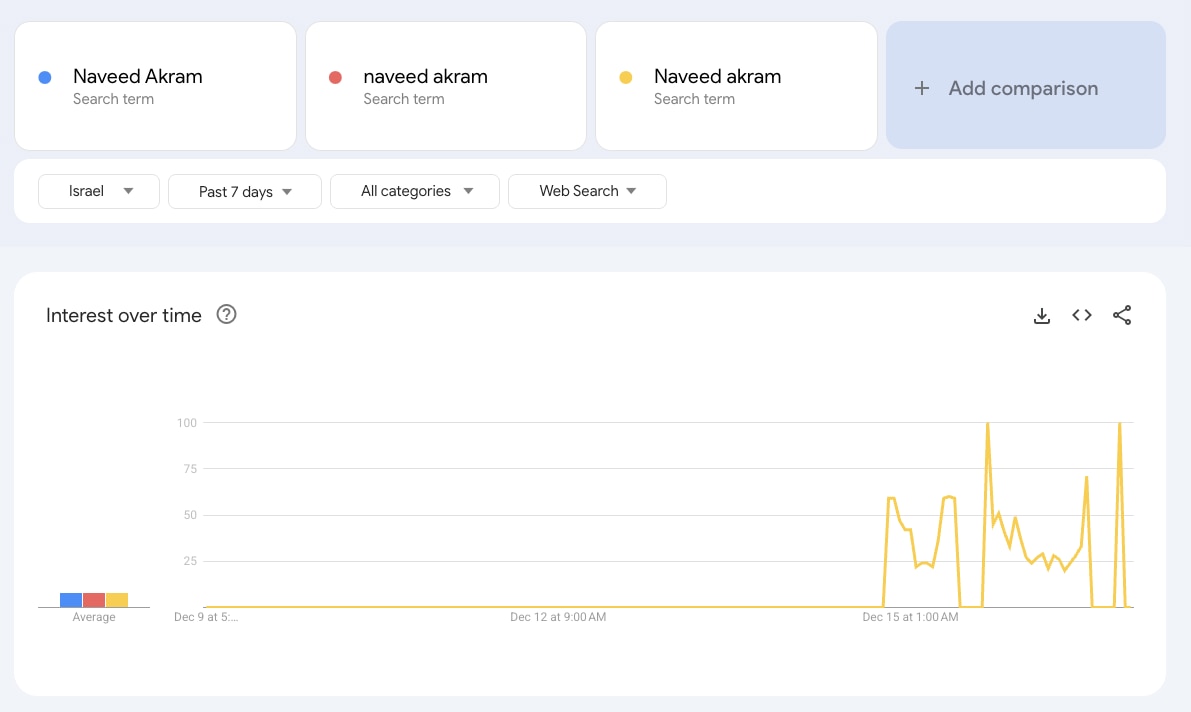Open the Past 7 days time range dropdown
1191x712 pixels.
[x=244, y=191]
